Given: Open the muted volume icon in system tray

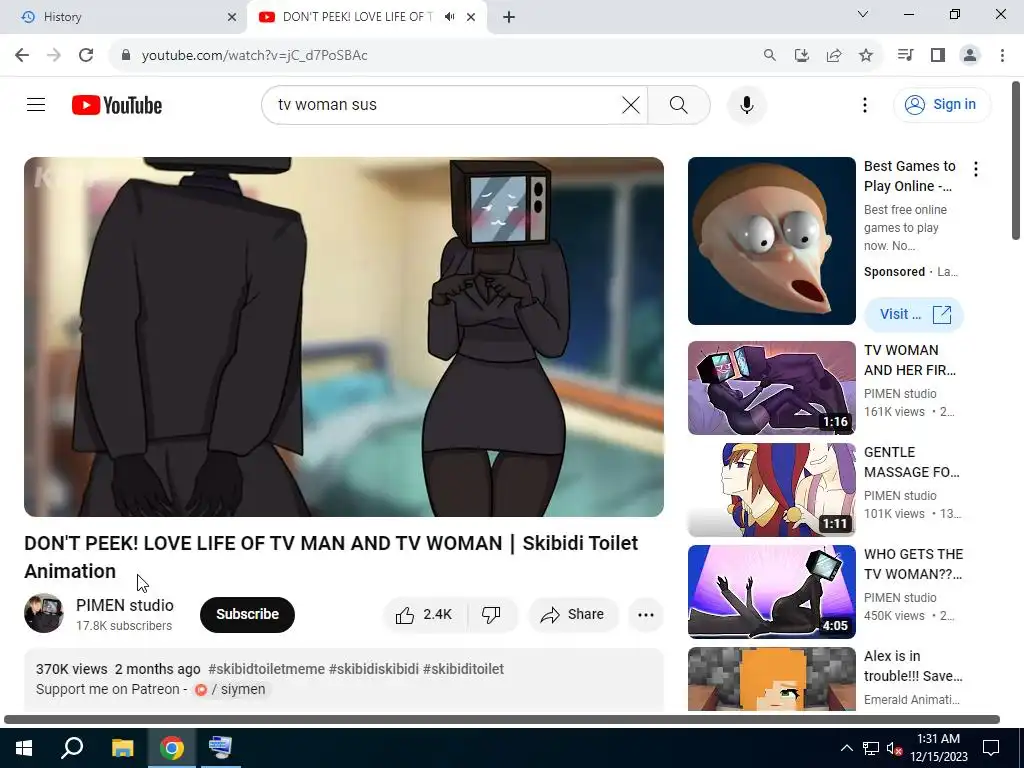Looking at the screenshot, I should coord(895,748).
